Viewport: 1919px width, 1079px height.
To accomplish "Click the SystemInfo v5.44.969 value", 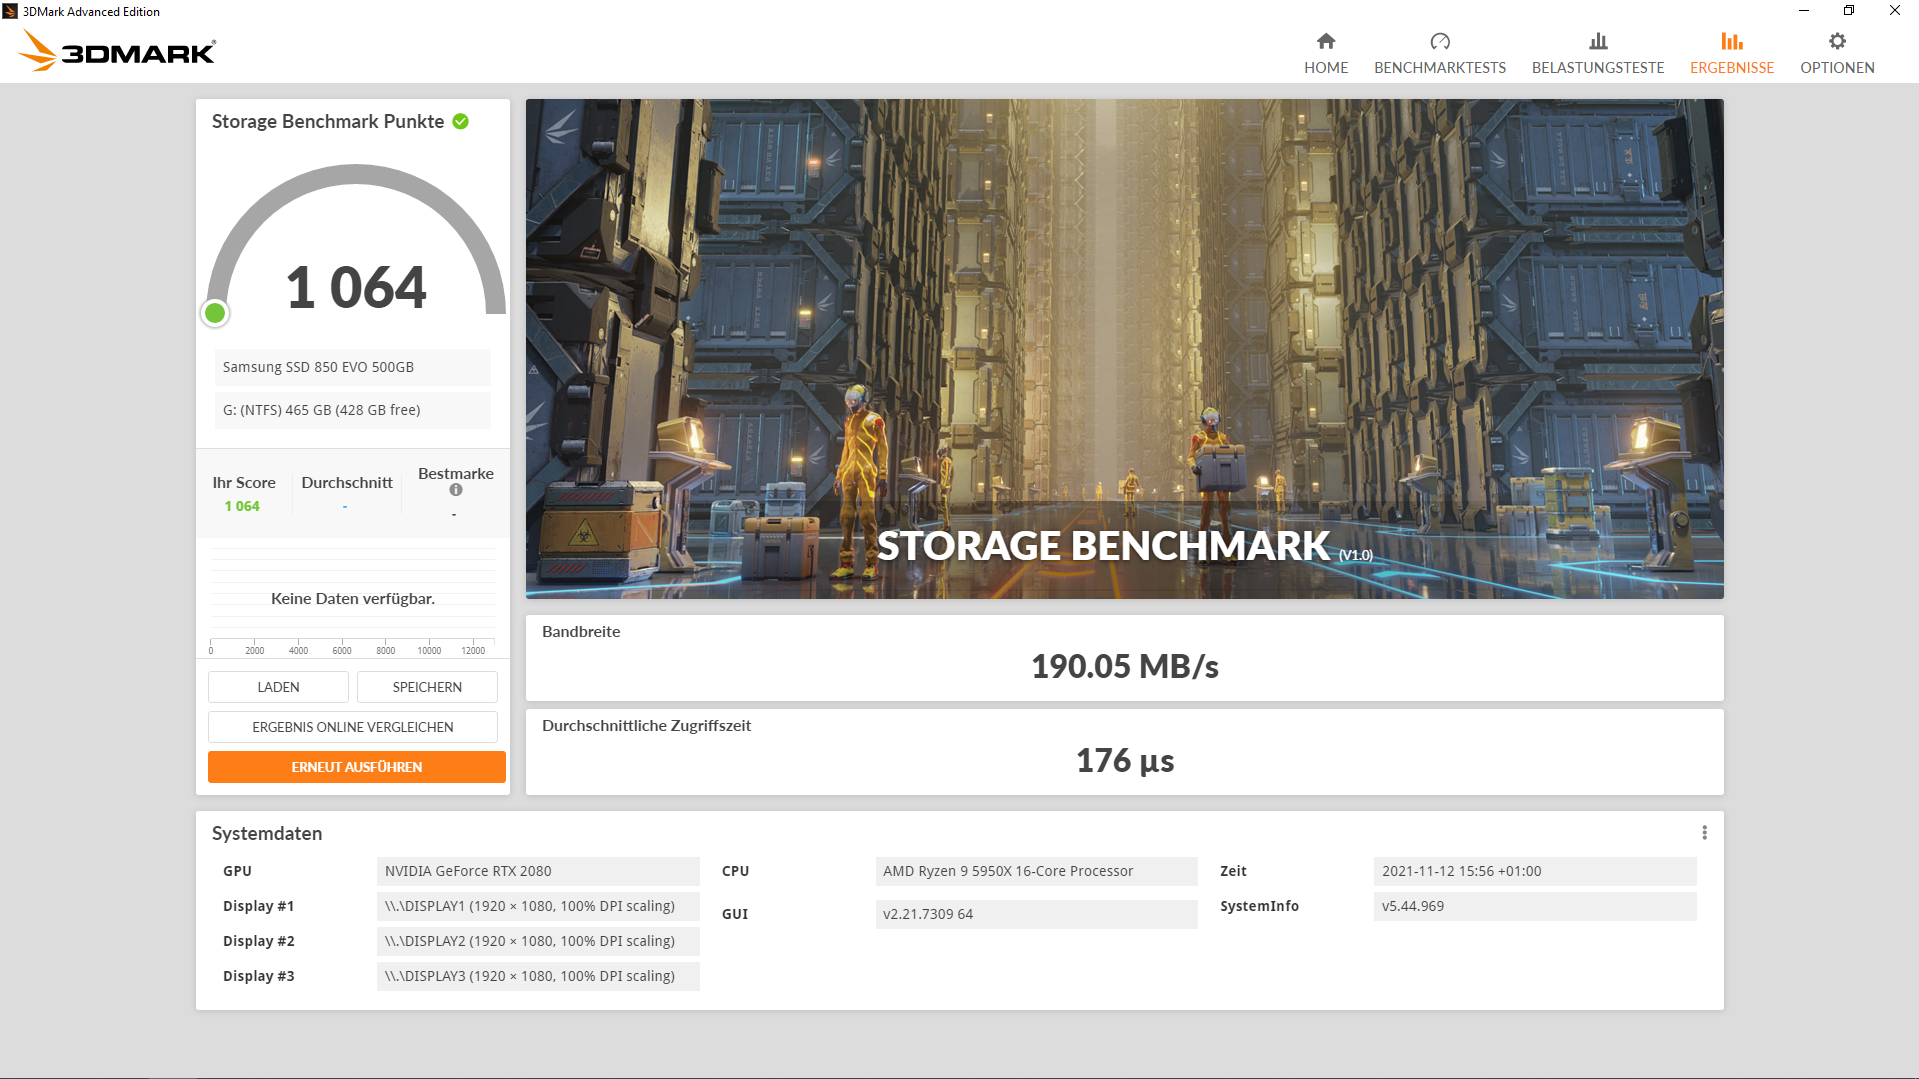I will point(1535,906).
